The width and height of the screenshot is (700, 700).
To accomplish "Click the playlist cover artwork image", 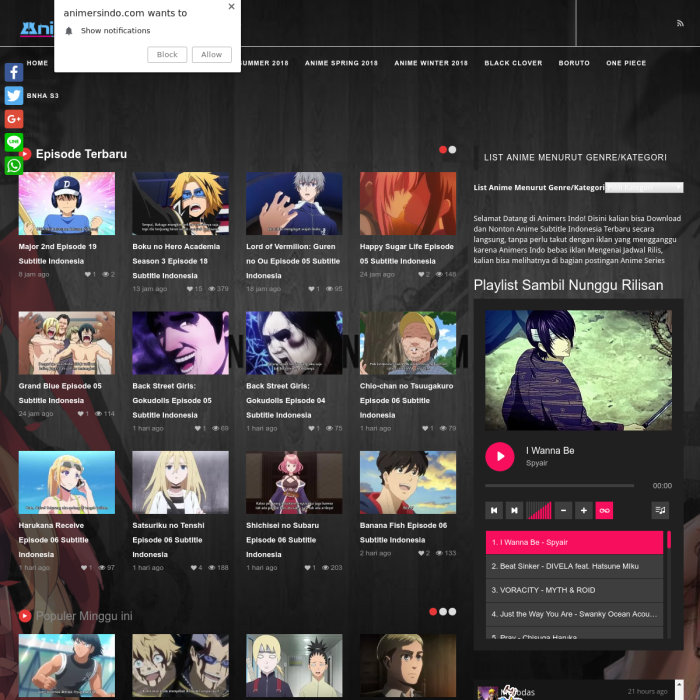I will tap(579, 371).
